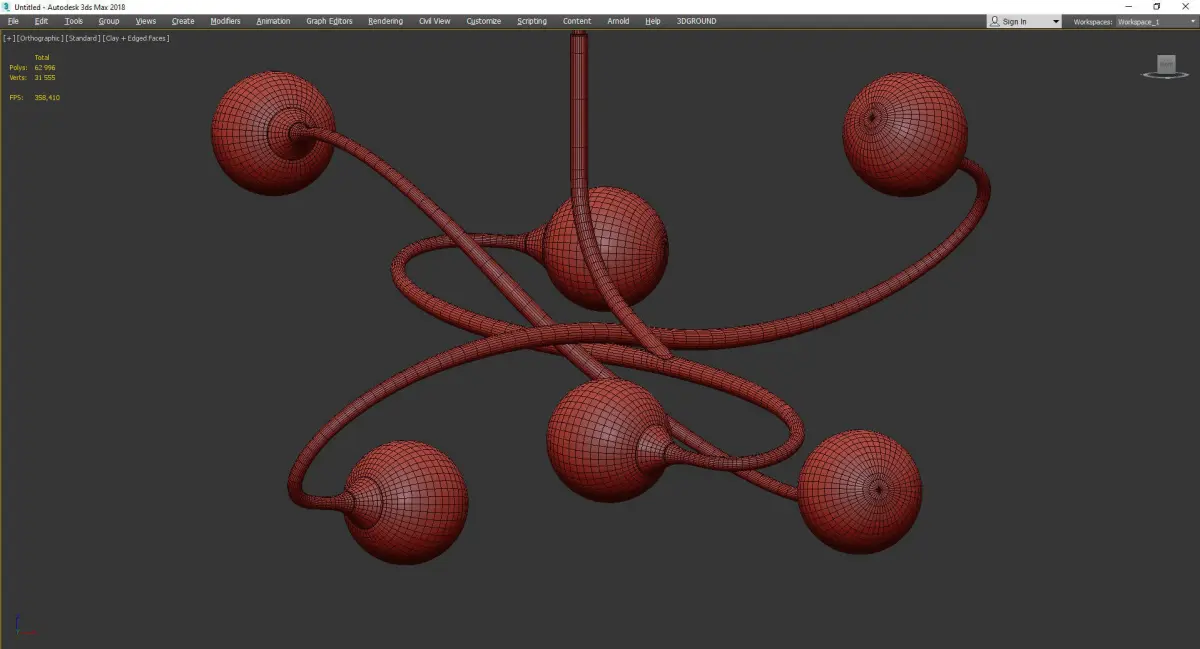Click the Sign In button
This screenshot has width=1200, height=649.
tap(1015, 21)
